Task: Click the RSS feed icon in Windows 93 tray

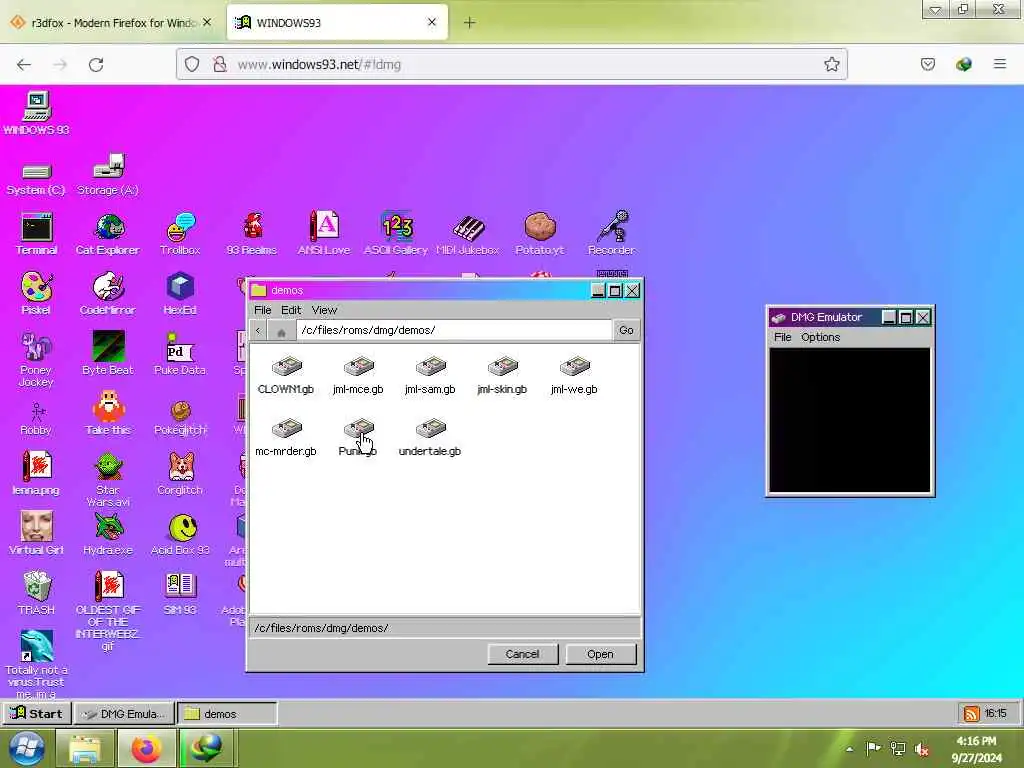Action: [x=971, y=713]
